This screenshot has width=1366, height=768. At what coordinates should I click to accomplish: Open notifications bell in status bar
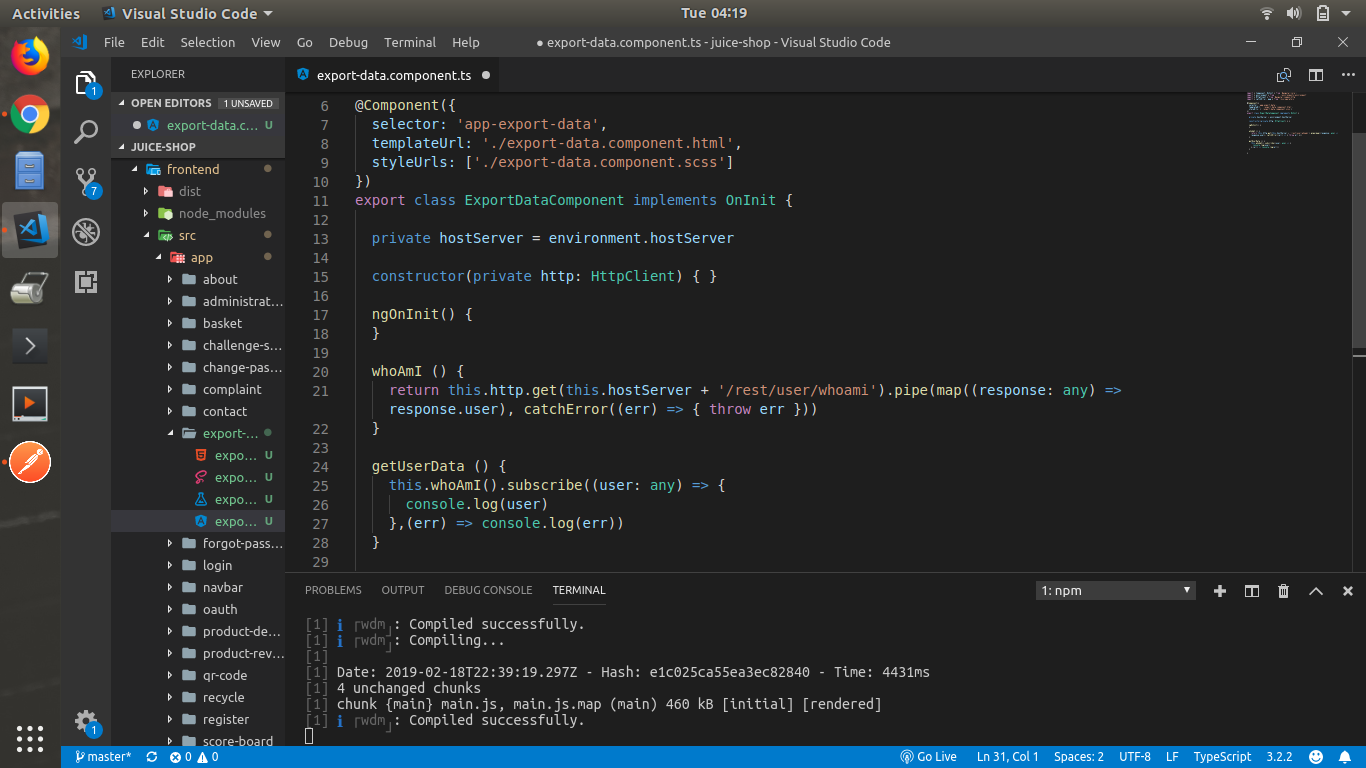[x=1346, y=757]
